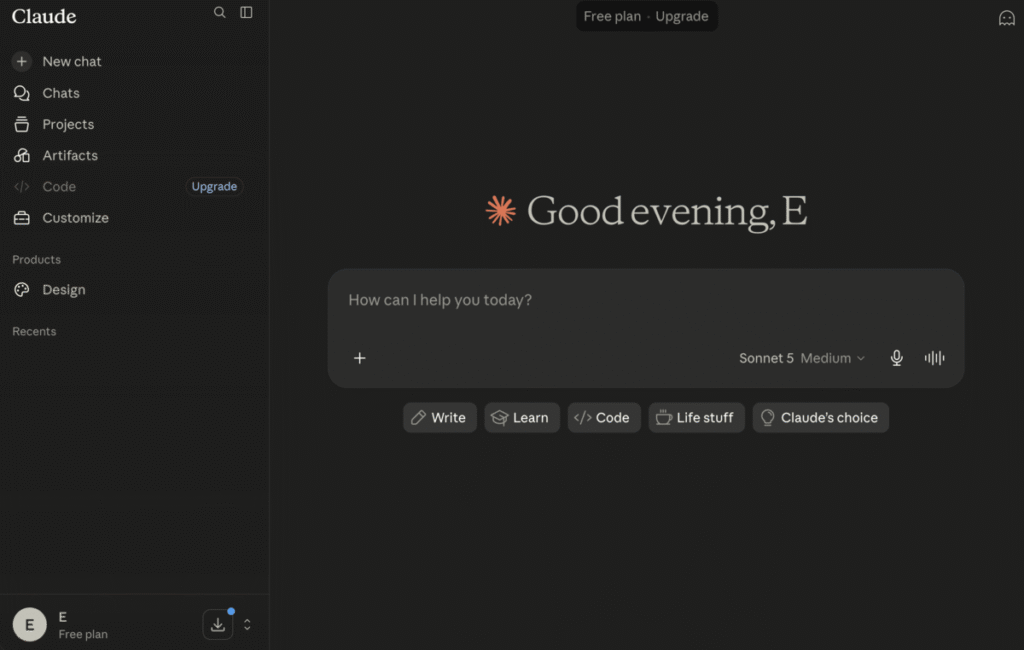
Task: Click the download app icon
Action: point(217,625)
